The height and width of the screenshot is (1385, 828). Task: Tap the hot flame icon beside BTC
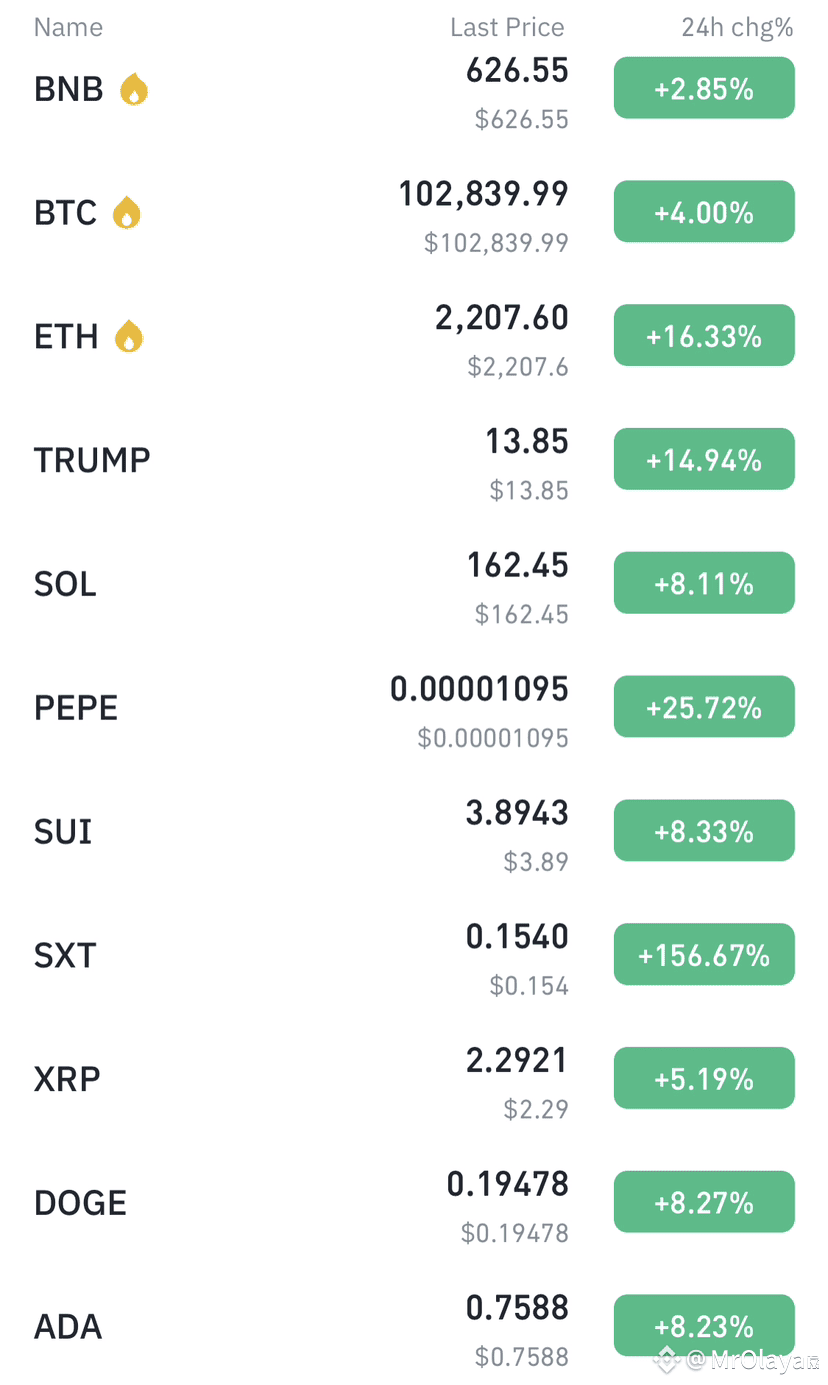(x=126, y=213)
